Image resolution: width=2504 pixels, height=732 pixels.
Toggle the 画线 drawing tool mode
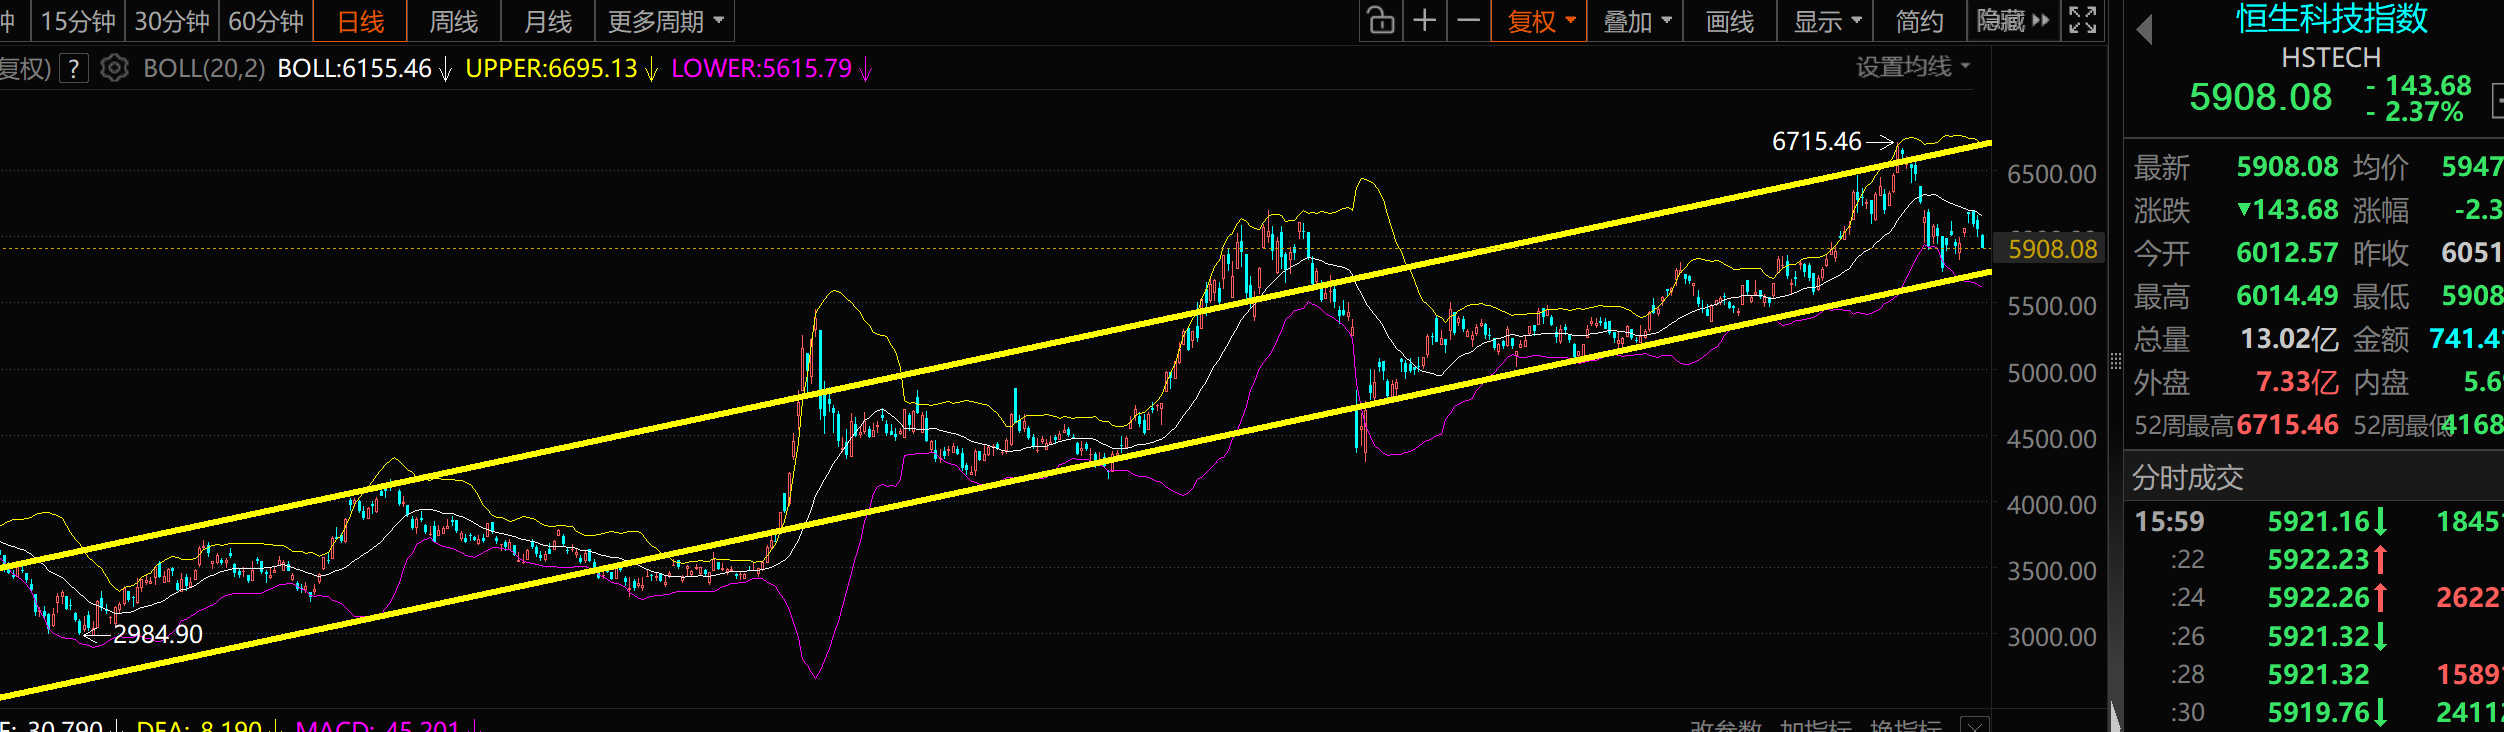coord(1729,21)
